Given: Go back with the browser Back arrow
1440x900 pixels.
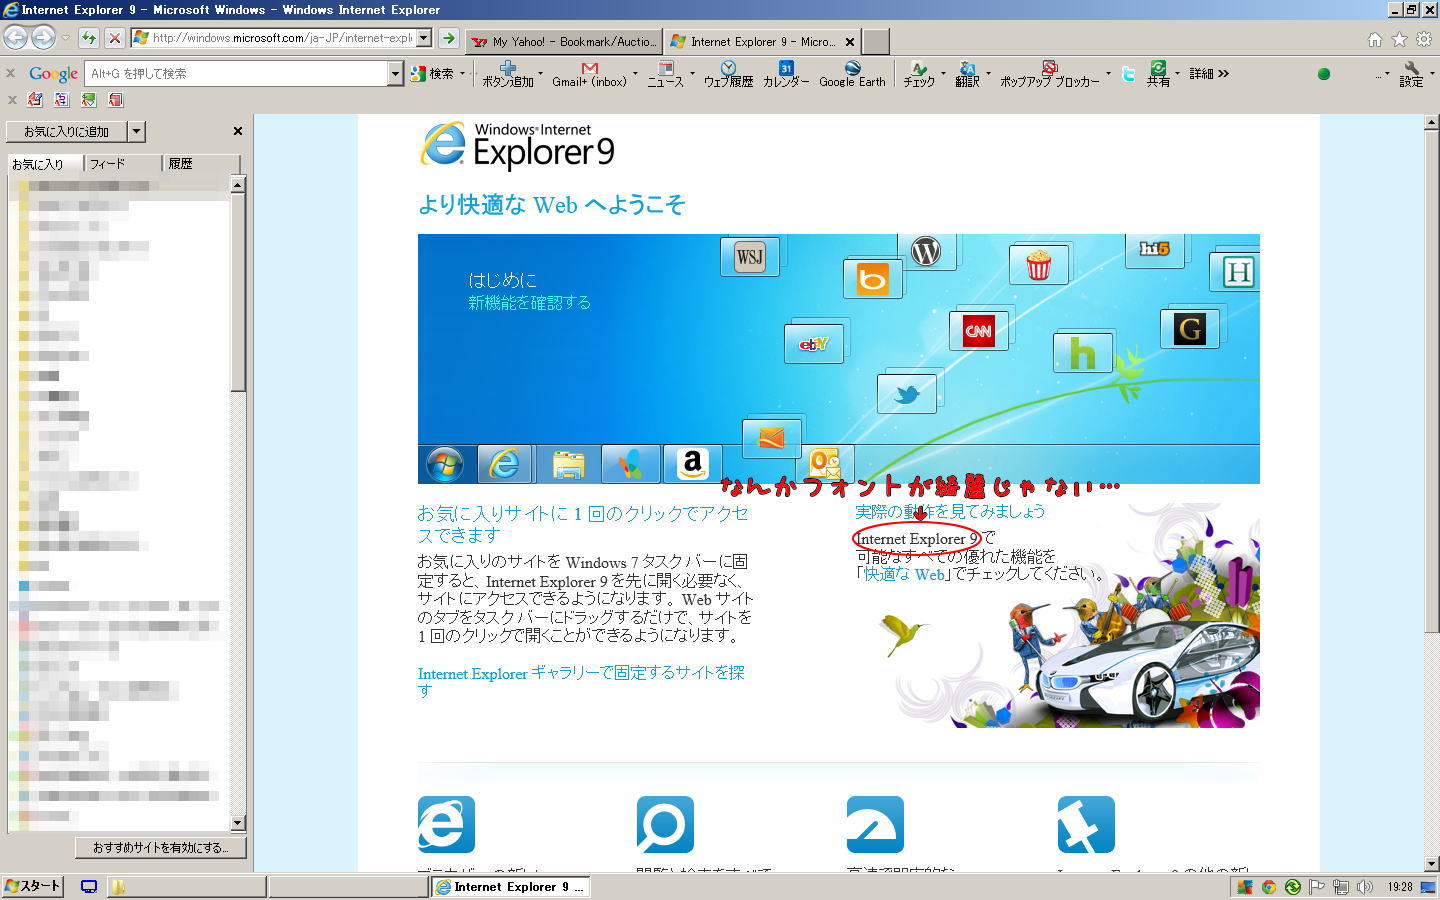Looking at the screenshot, I should pos(15,38).
